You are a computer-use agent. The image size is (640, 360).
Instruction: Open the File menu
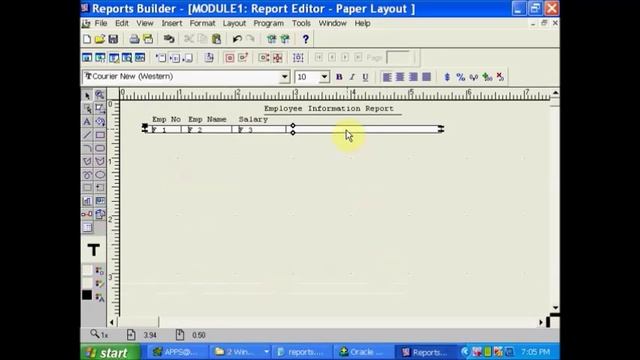click(x=101, y=23)
